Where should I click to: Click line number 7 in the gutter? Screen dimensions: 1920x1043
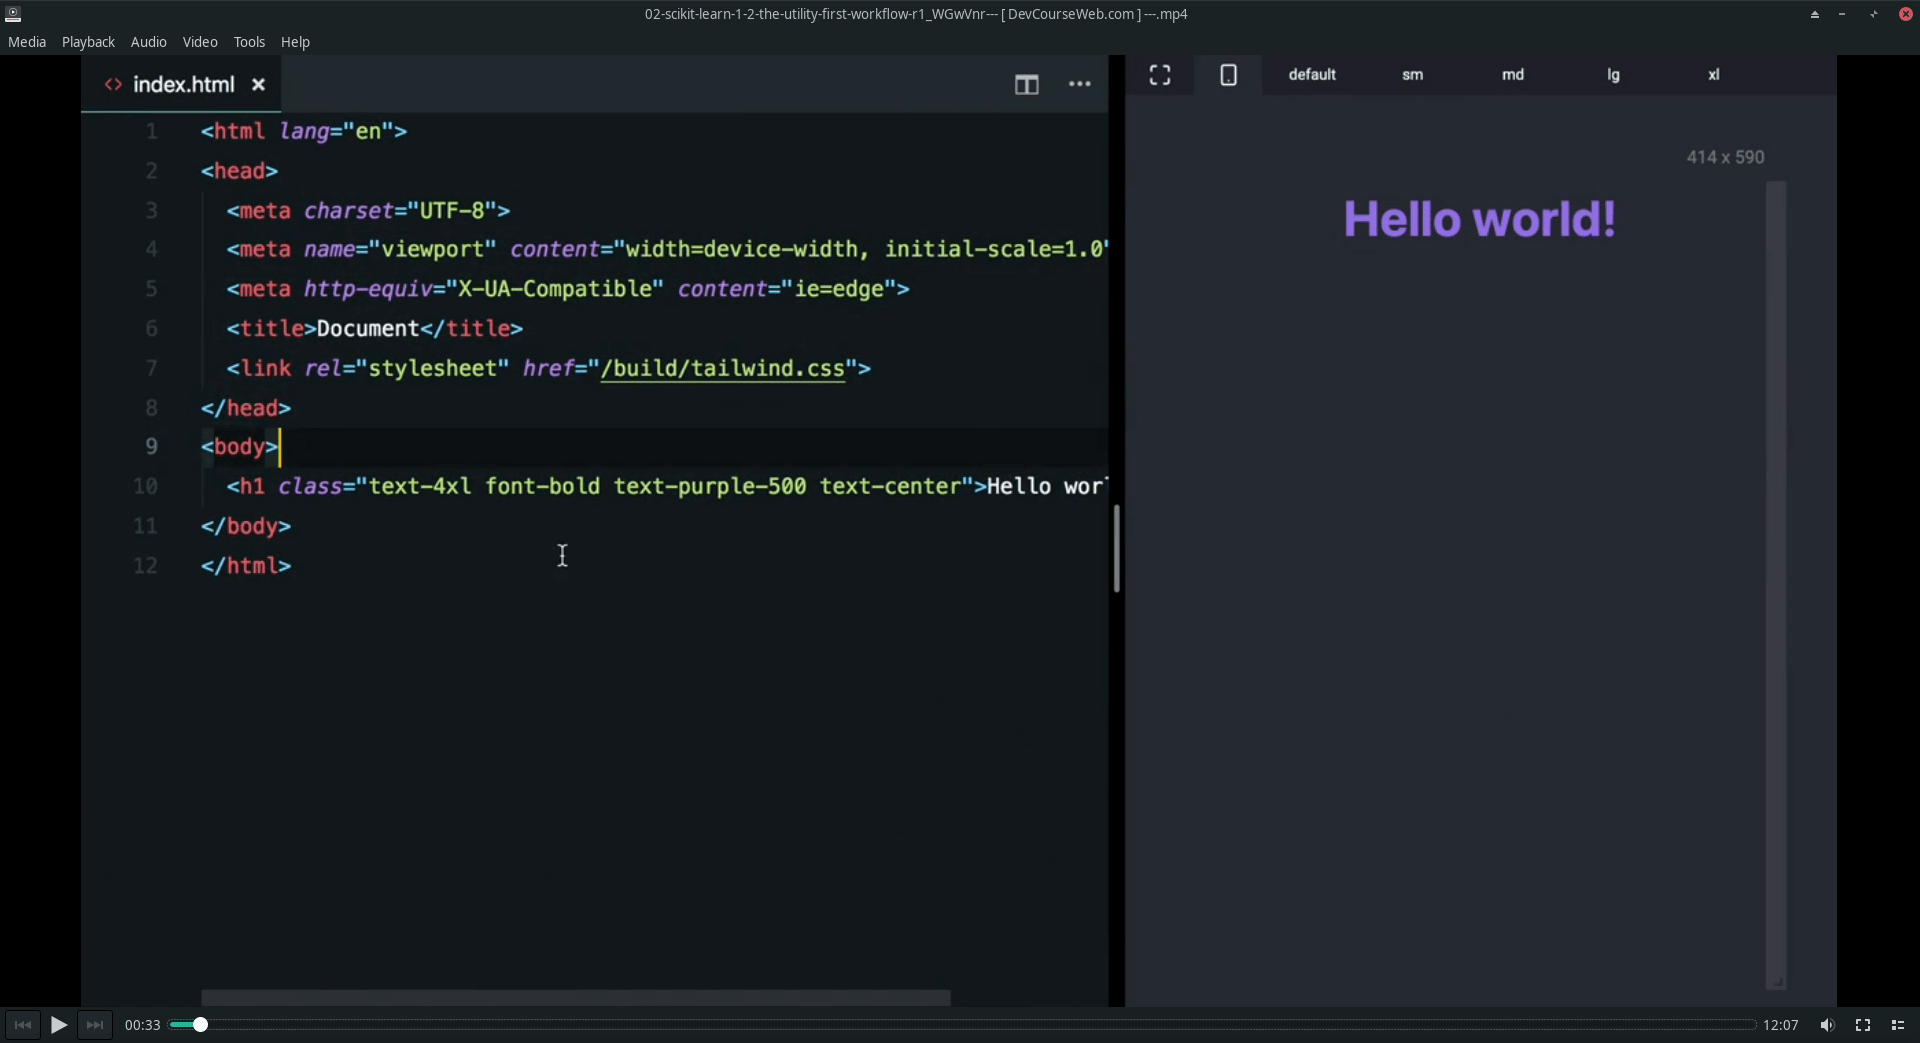(151, 369)
